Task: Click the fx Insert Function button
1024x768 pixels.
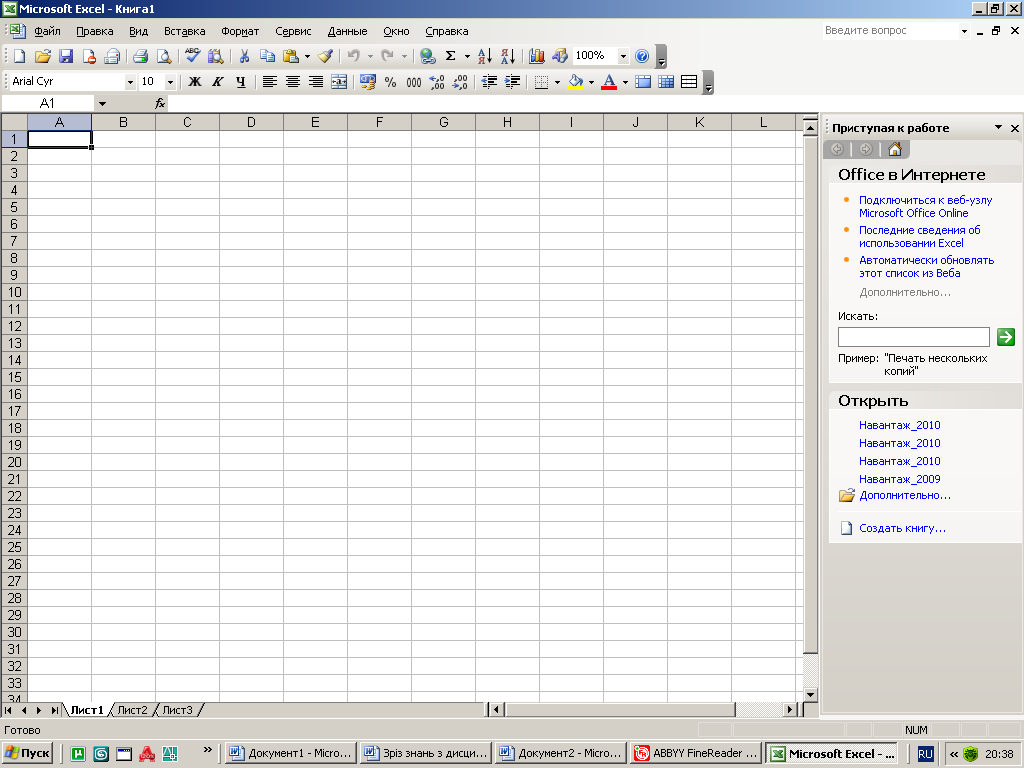Action: point(160,103)
